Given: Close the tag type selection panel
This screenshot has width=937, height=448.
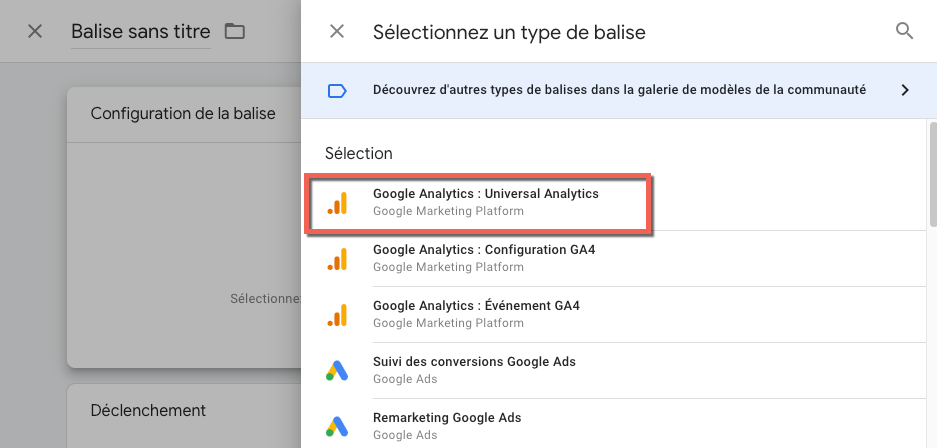Looking at the screenshot, I should click(x=337, y=31).
